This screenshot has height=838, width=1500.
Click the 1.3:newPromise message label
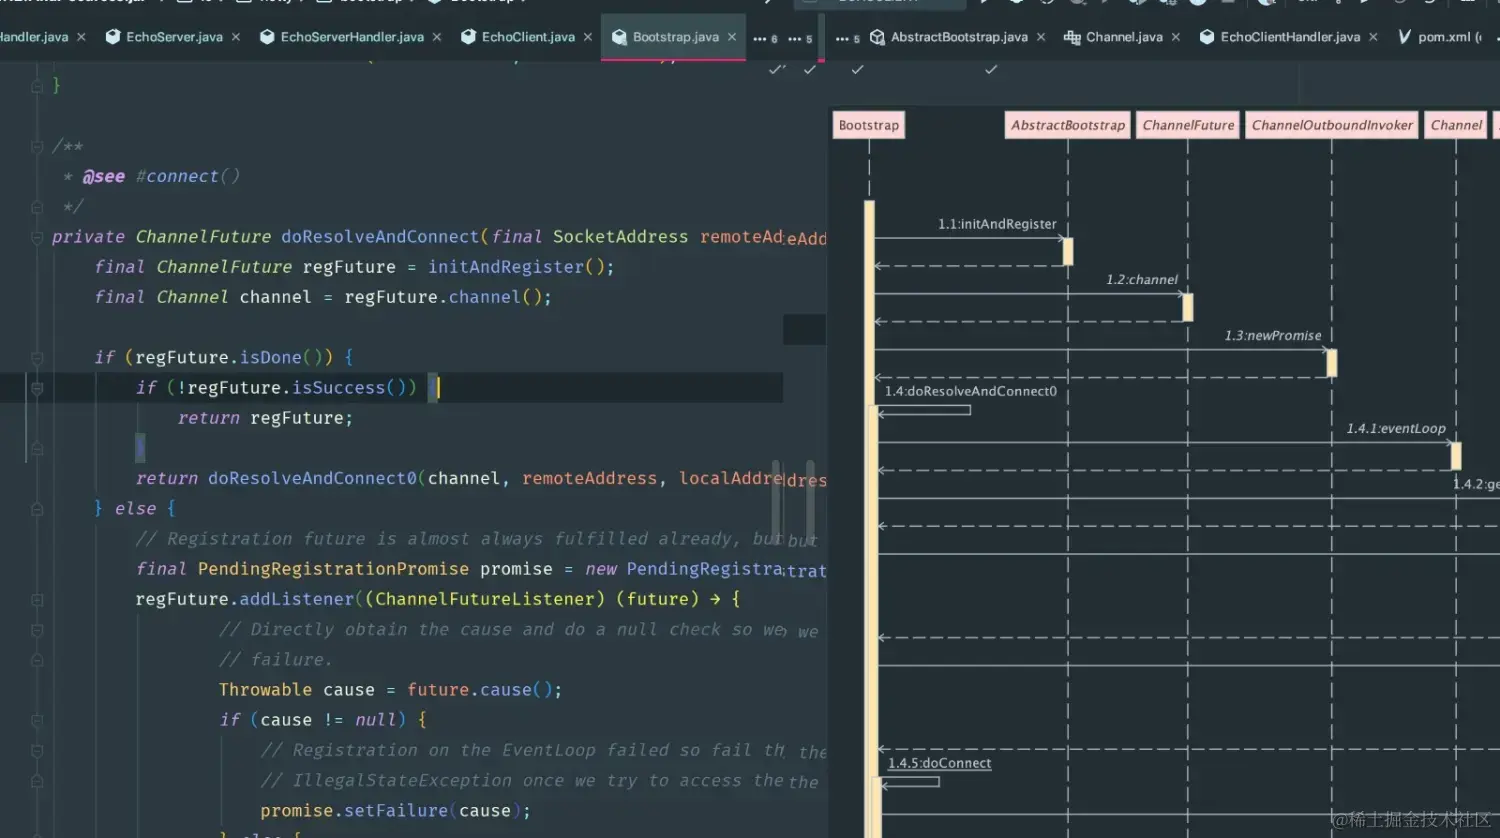(x=1273, y=336)
